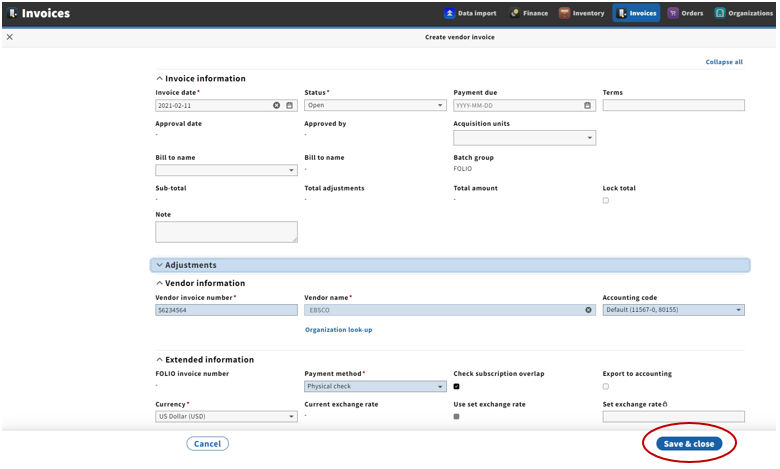Click the Organizations app icon
Image resolution: width=780 pixels, height=469 pixels.
click(x=720, y=13)
